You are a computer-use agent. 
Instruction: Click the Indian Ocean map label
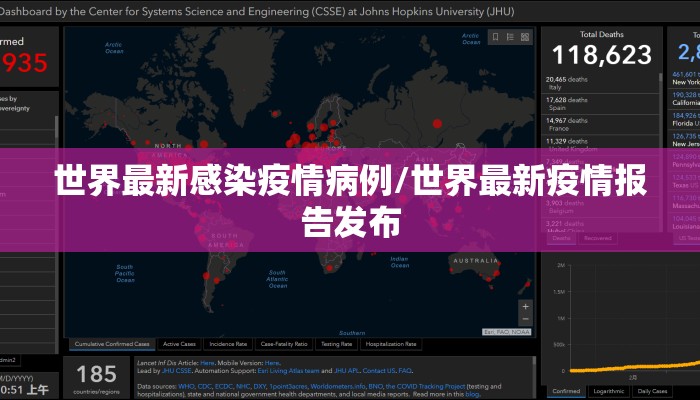click(400, 262)
